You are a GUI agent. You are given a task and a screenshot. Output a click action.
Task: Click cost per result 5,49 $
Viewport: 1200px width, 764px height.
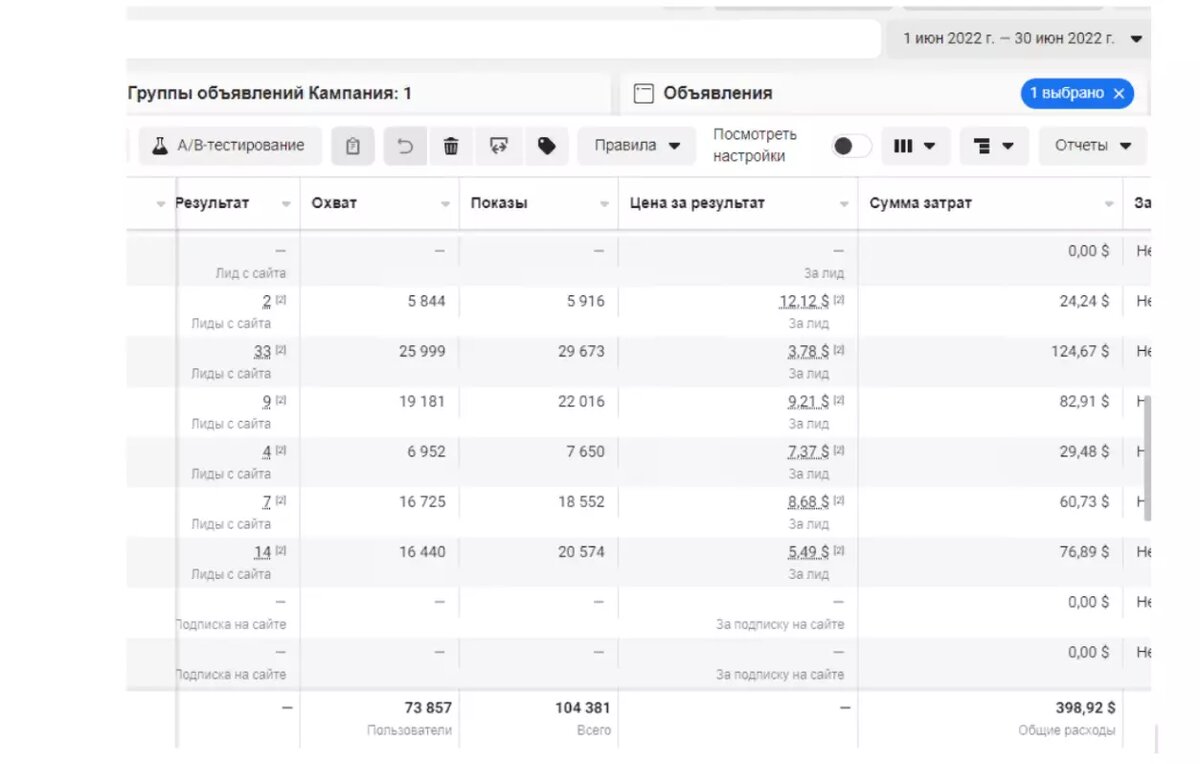808,552
